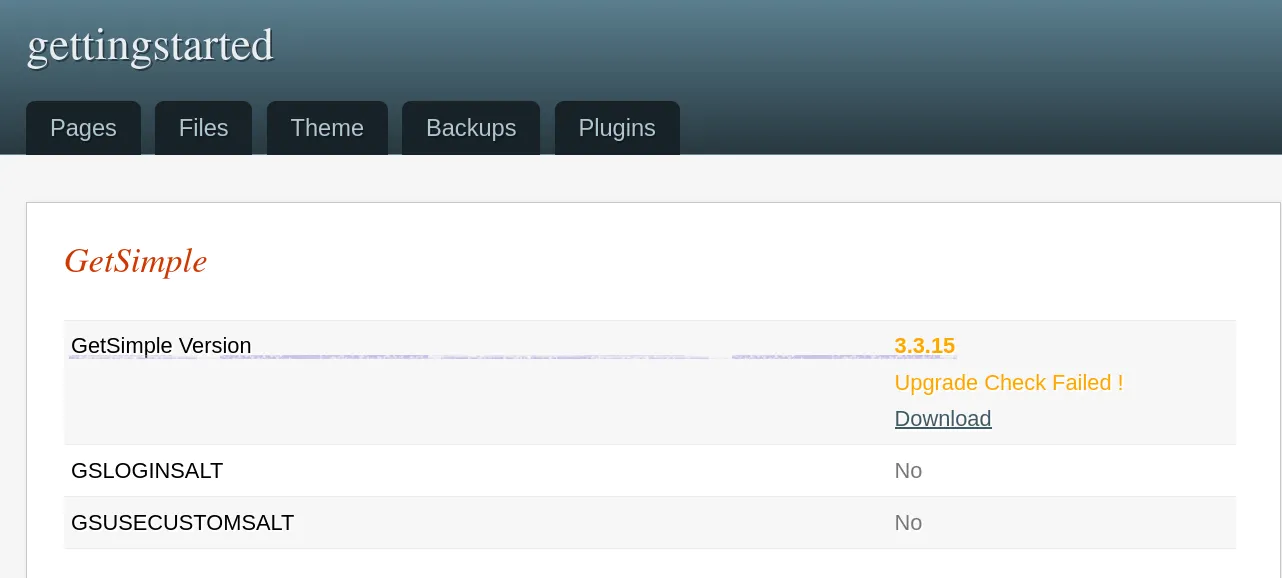The image size is (1282, 578).
Task: Click the No value for GSUSECUSTOMSALT
Action: tap(908, 522)
